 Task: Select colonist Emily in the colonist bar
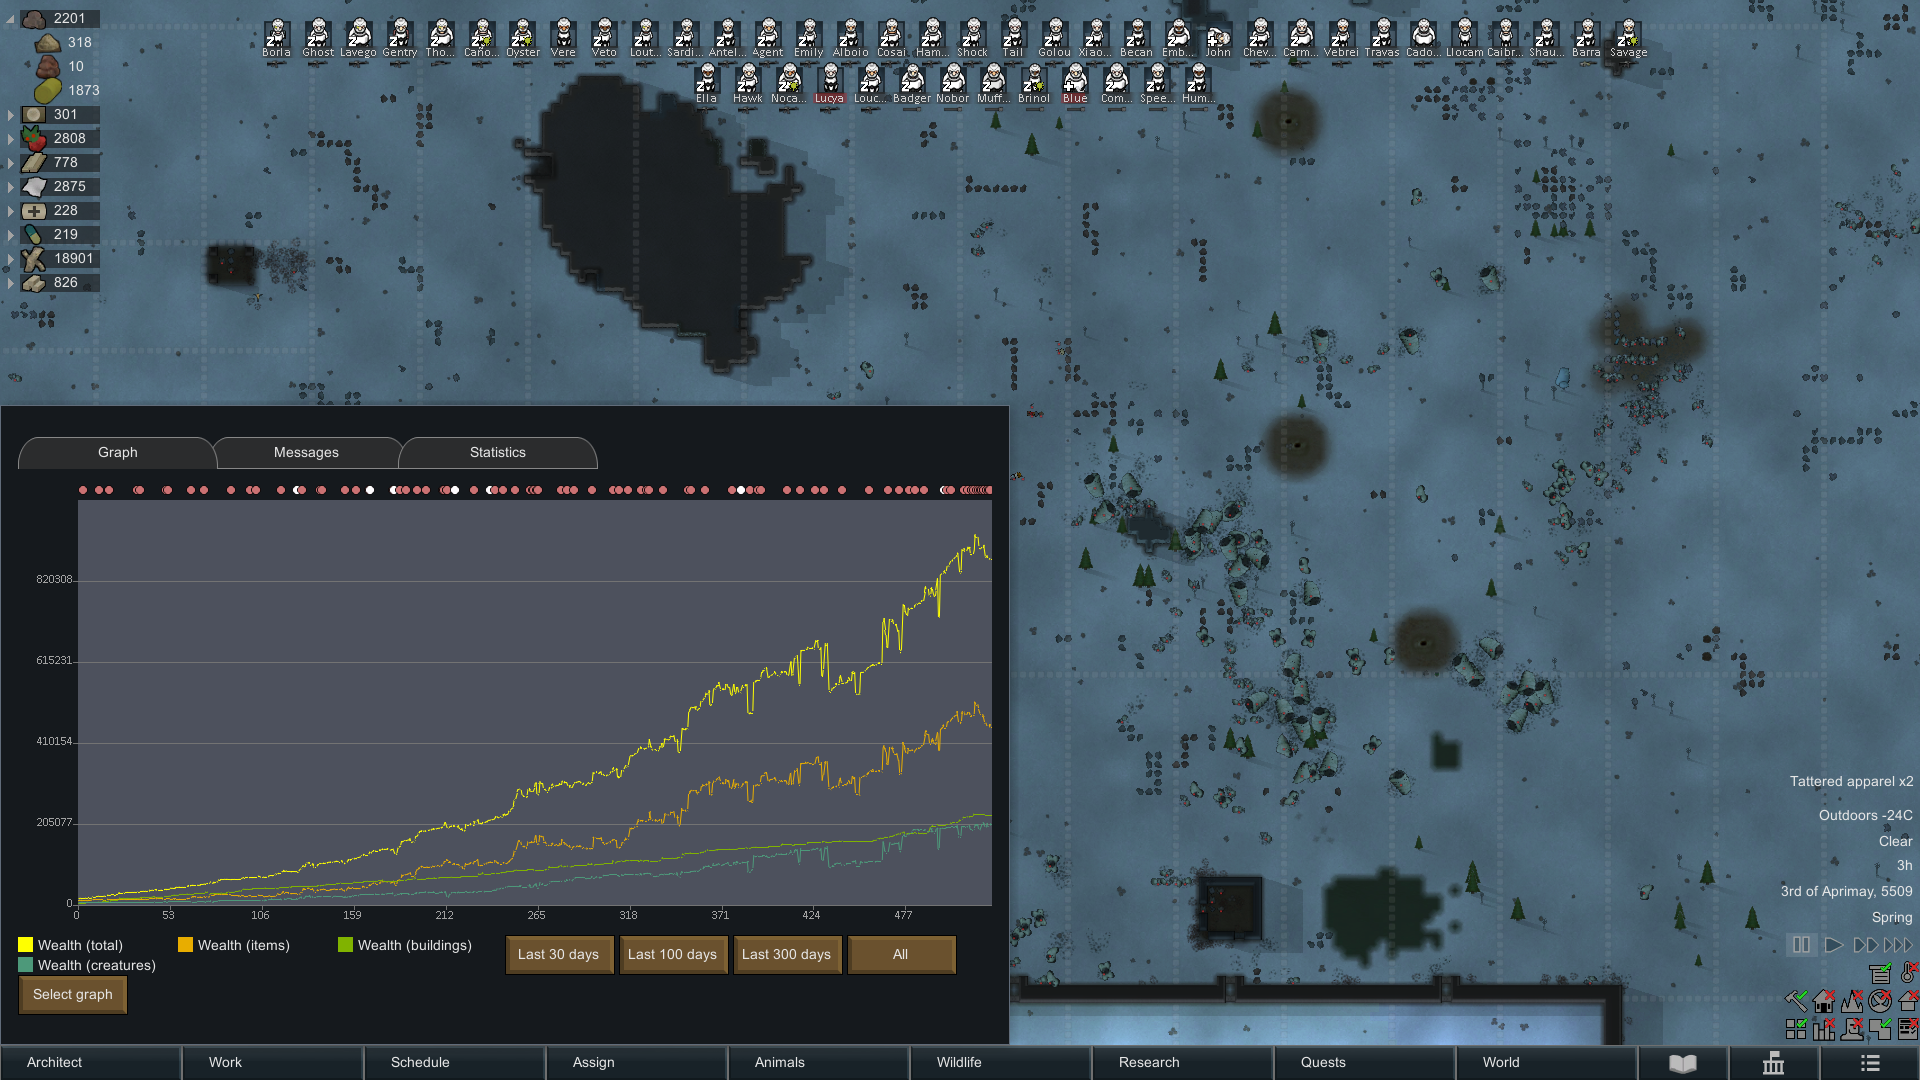pyautogui.click(x=808, y=37)
